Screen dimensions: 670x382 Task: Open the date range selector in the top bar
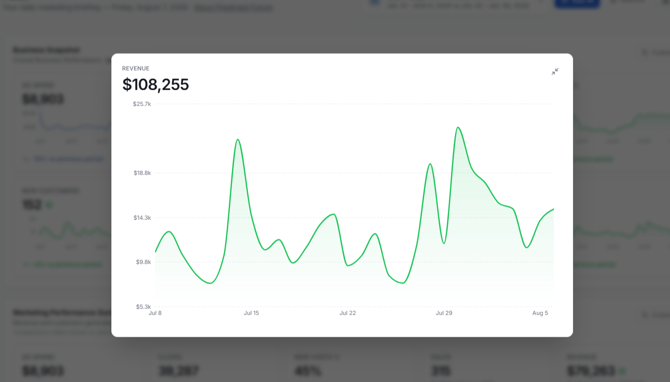coord(456,5)
